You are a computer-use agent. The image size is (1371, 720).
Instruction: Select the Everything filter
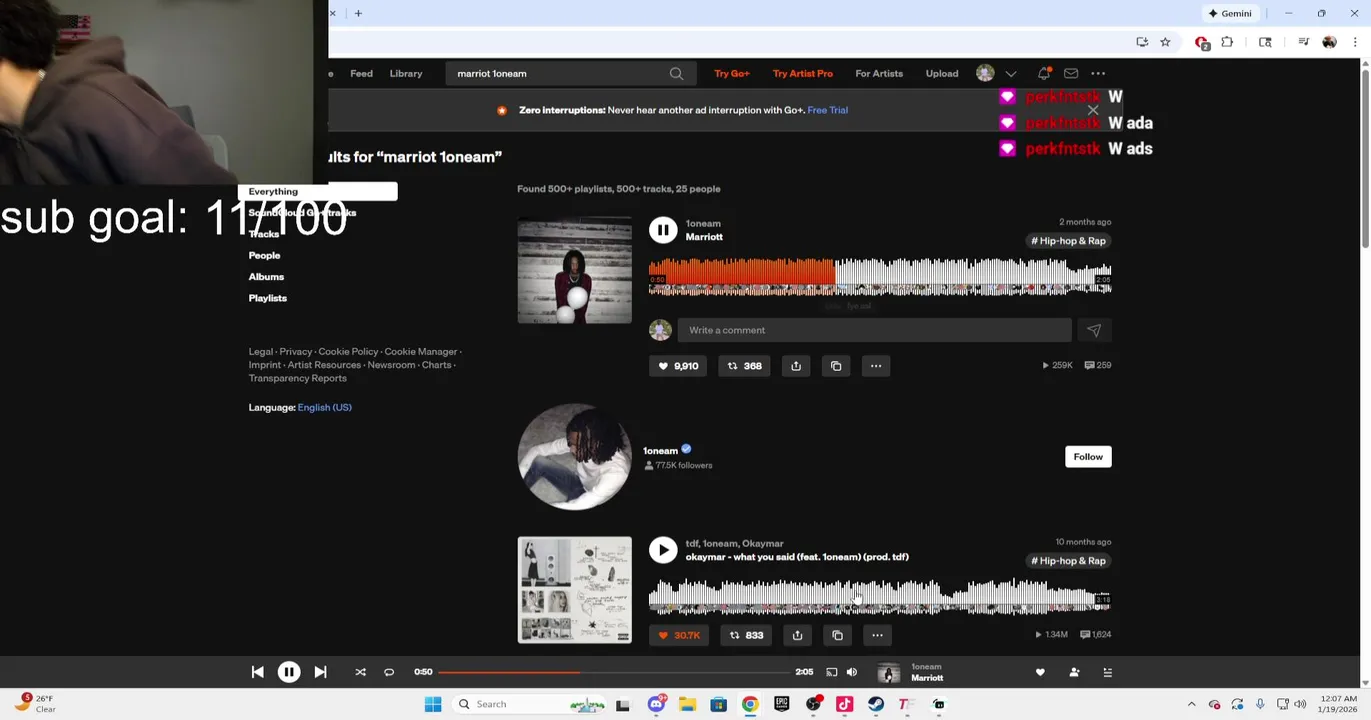pyautogui.click(x=317, y=191)
